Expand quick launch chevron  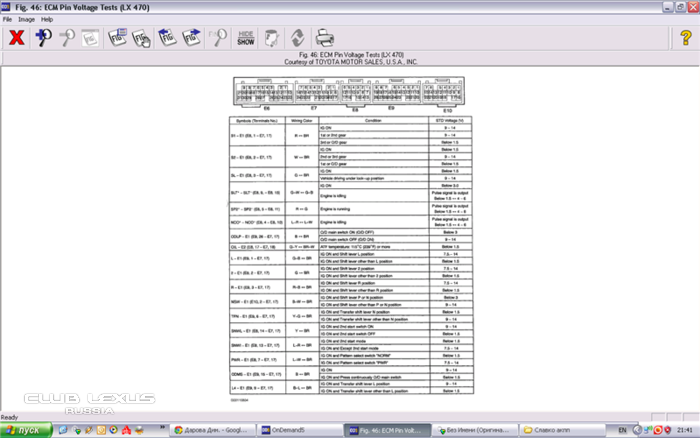tap(162, 427)
